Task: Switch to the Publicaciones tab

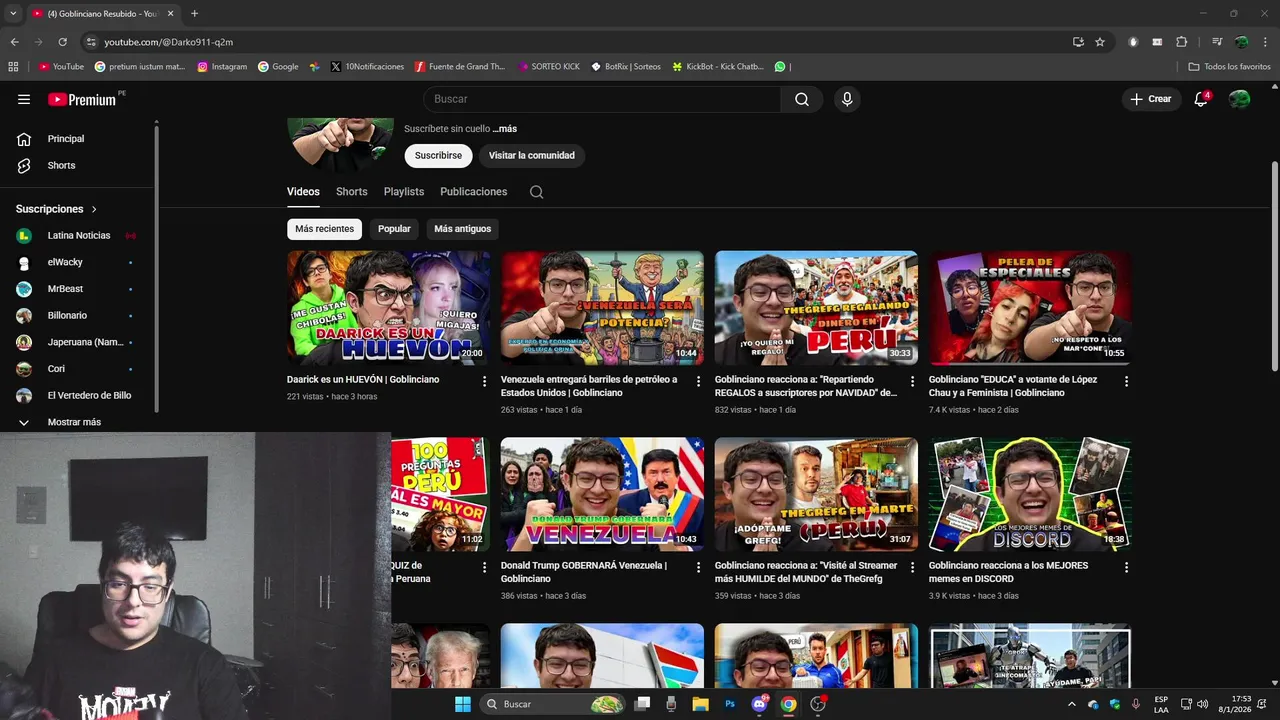Action: (x=474, y=192)
